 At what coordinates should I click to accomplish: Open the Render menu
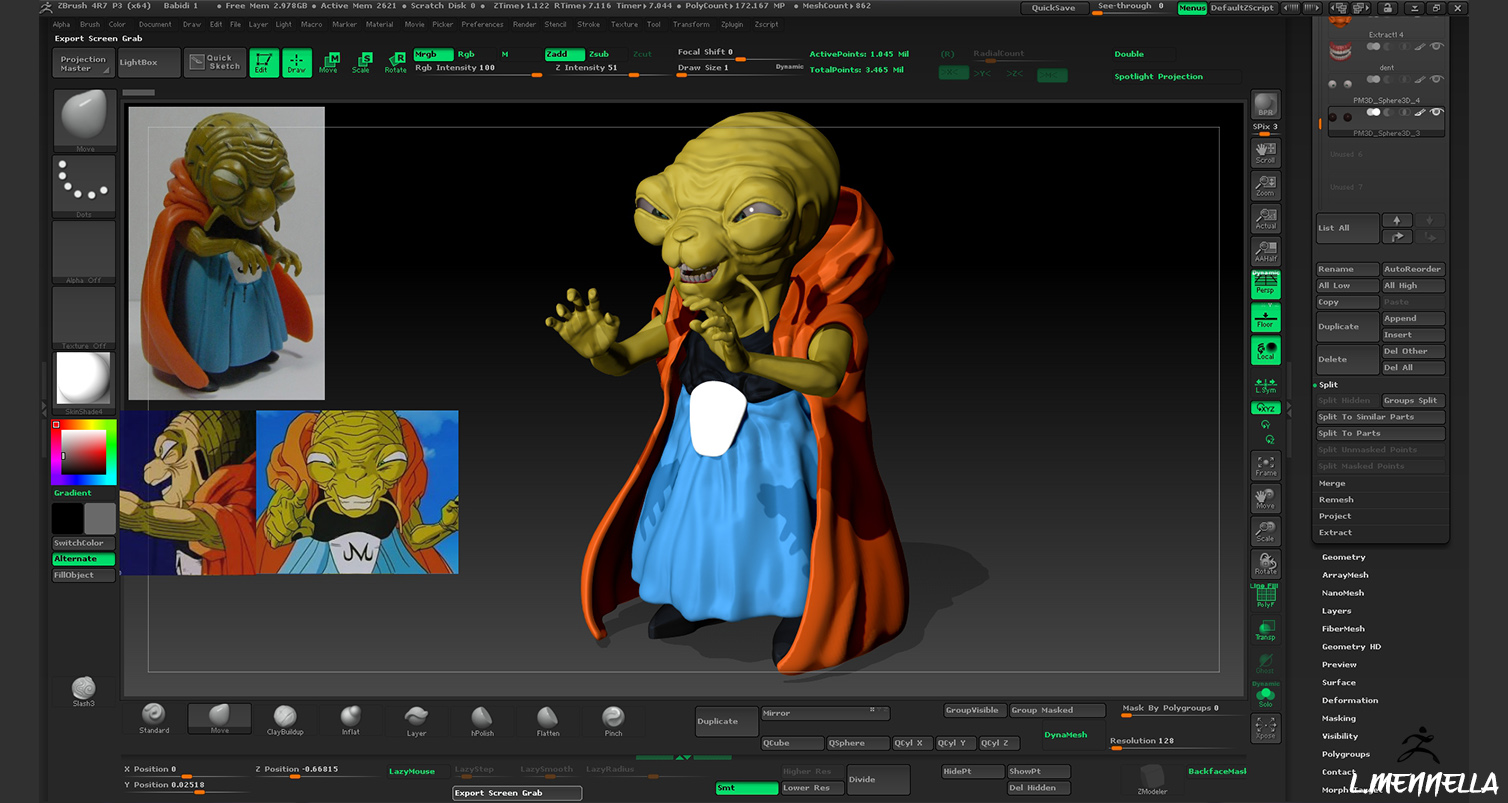524,24
